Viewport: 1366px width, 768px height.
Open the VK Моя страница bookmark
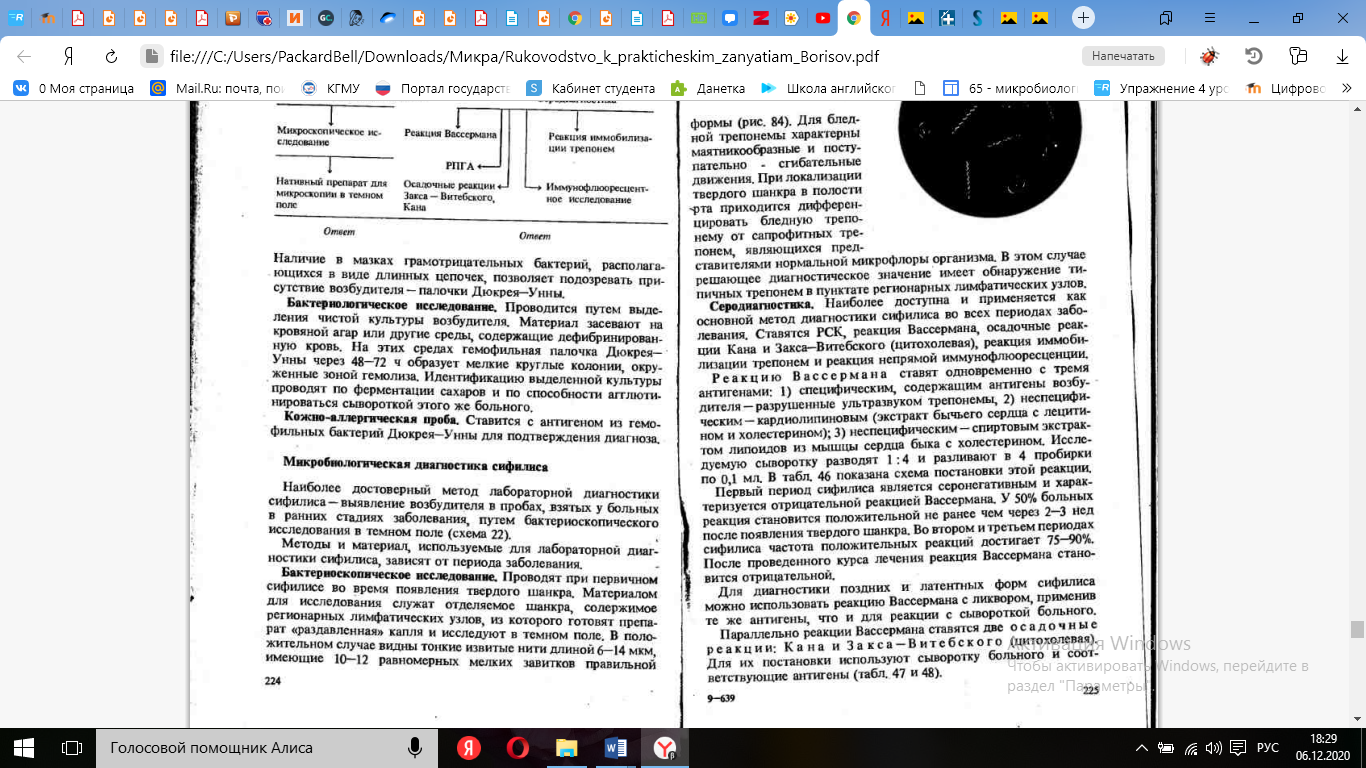[x=73, y=88]
